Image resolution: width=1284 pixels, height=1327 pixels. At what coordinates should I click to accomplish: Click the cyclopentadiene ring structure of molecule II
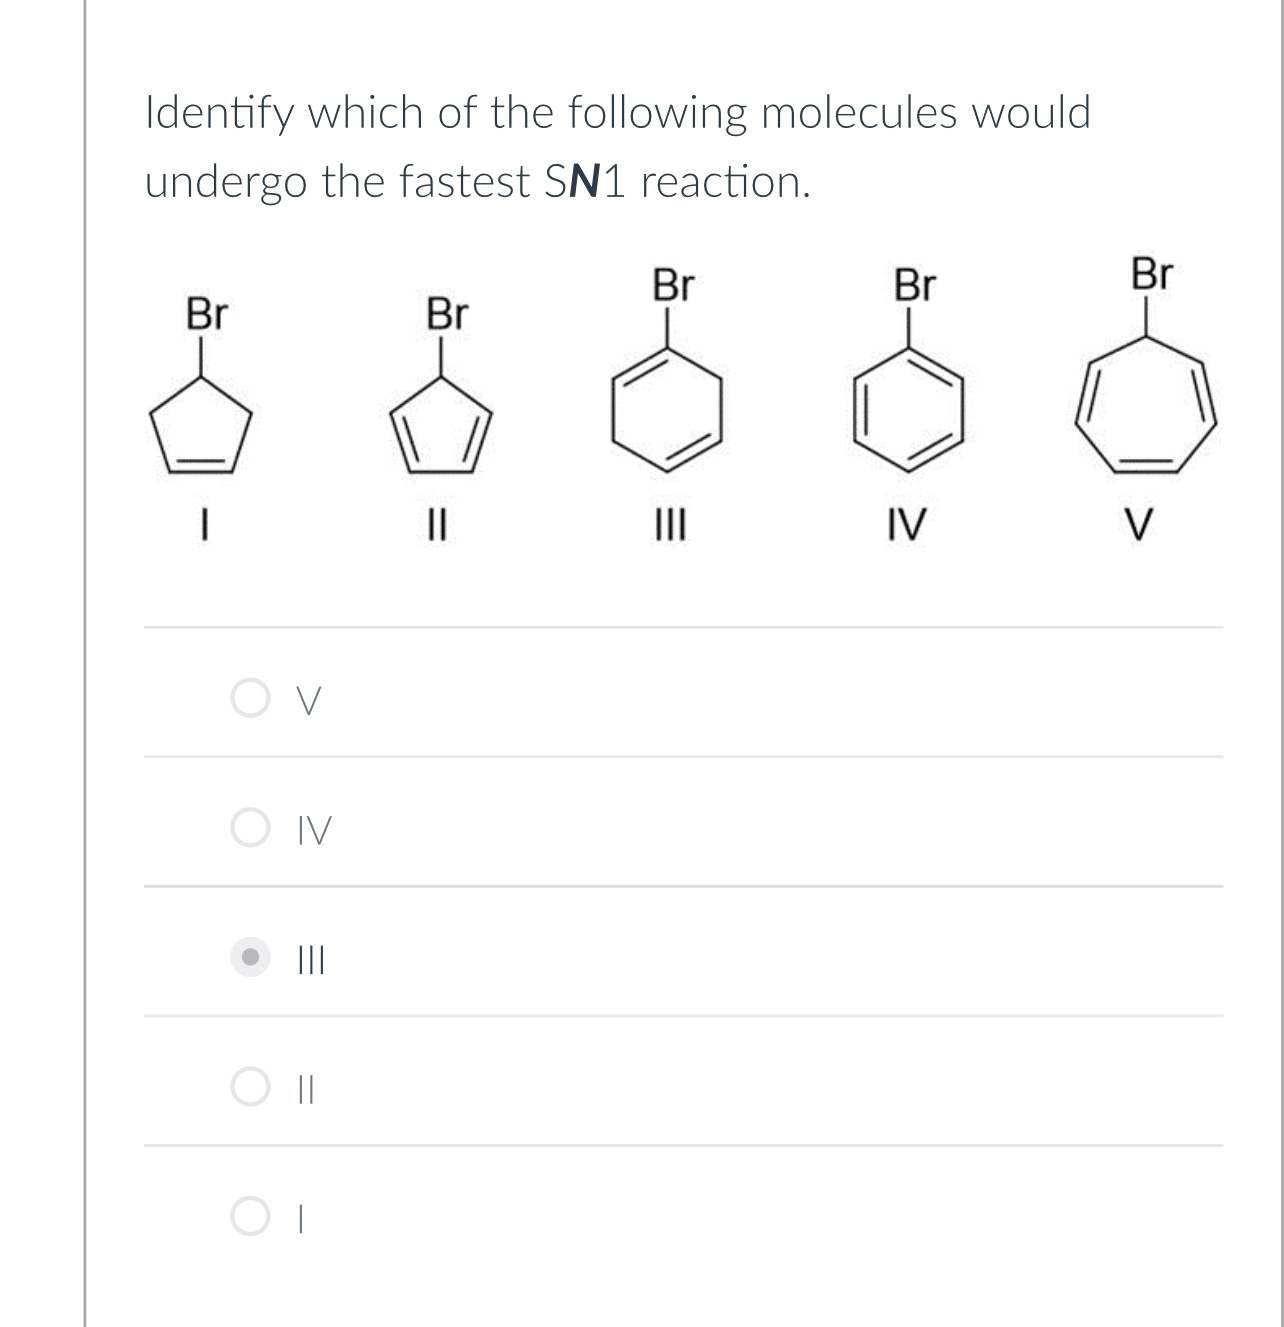442,430
